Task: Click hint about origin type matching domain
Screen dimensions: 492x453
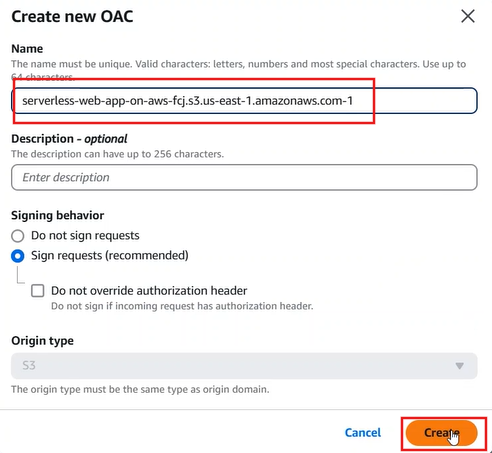Action: click(140, 389)
